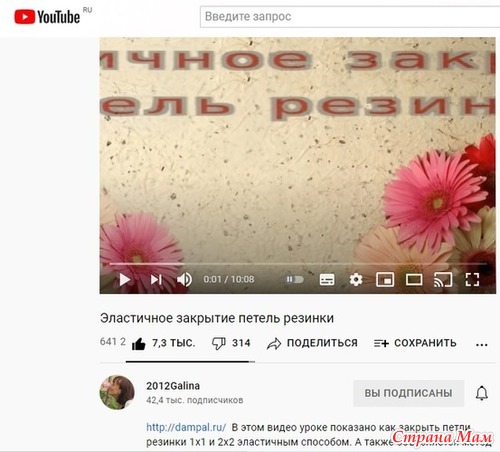Dislike the video
The height and width of the screenshot is (452, 500).
point(219,343)
